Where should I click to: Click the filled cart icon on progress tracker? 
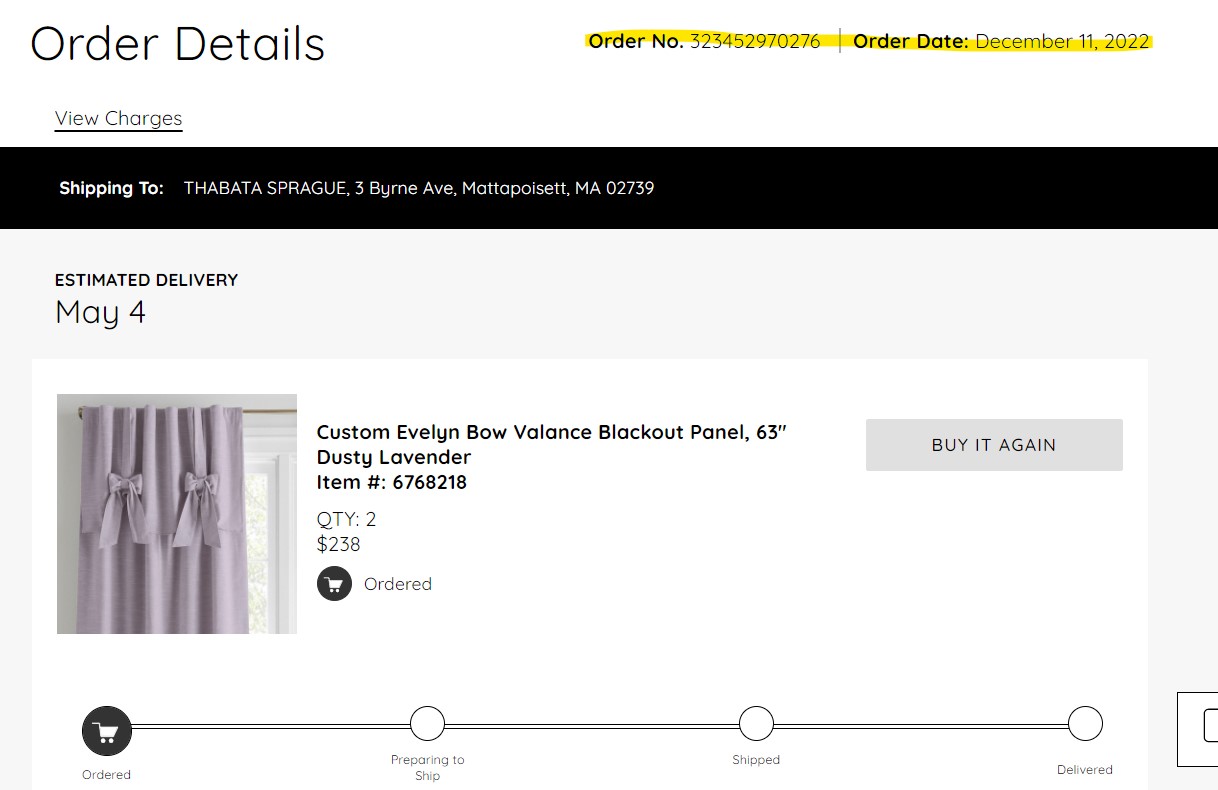coord(106,731)
